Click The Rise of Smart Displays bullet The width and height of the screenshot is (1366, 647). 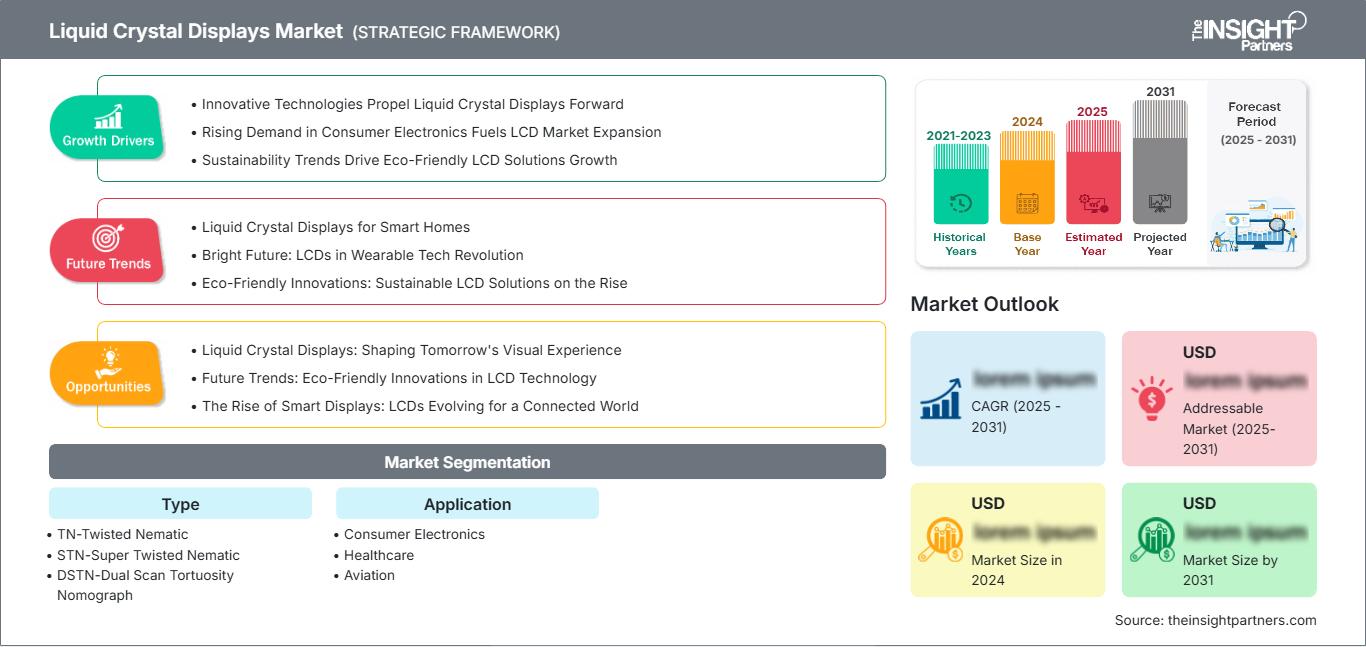[x=420, y=406]
